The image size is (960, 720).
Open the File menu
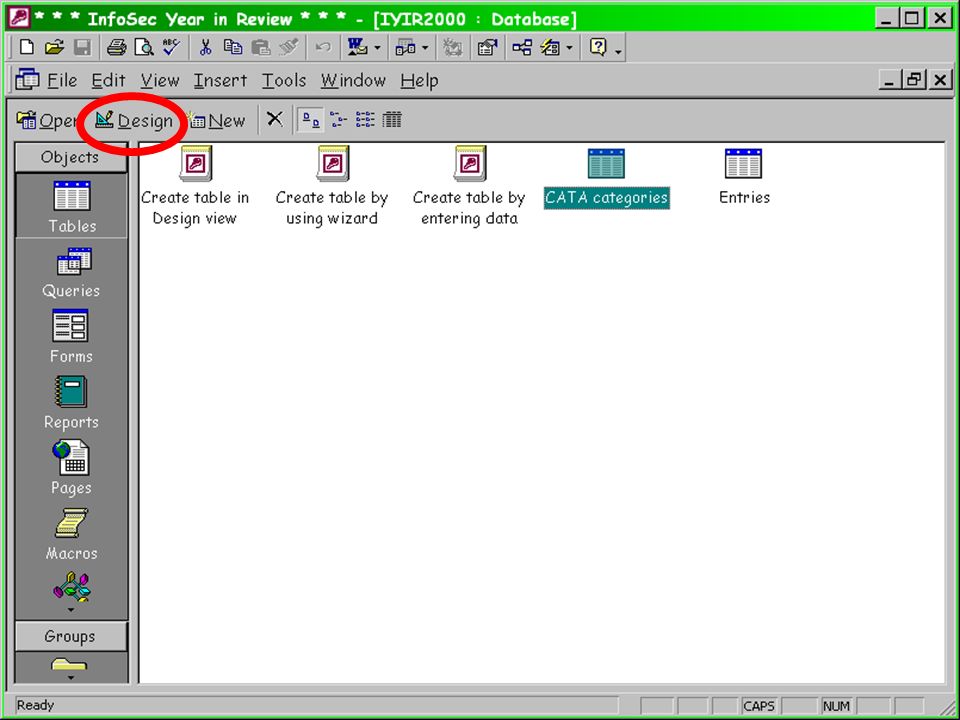(62, 80)
